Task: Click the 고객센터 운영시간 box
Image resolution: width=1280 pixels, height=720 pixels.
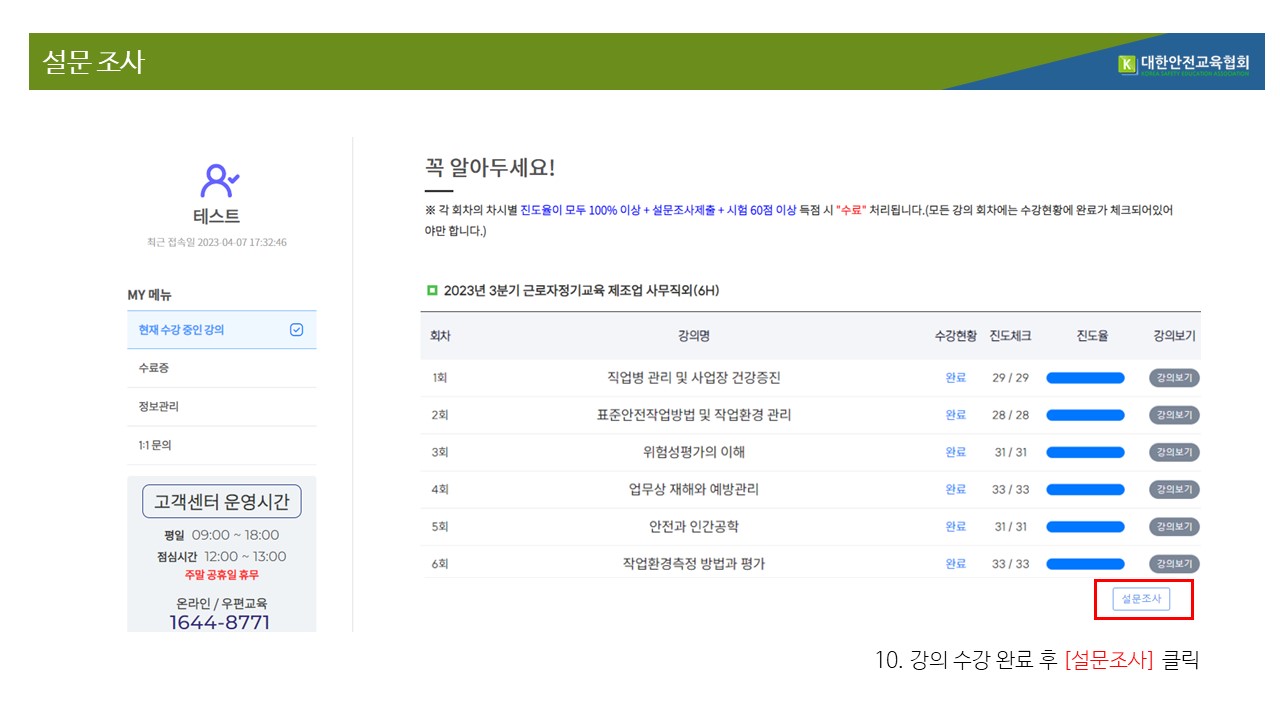Action: [222, 502]
